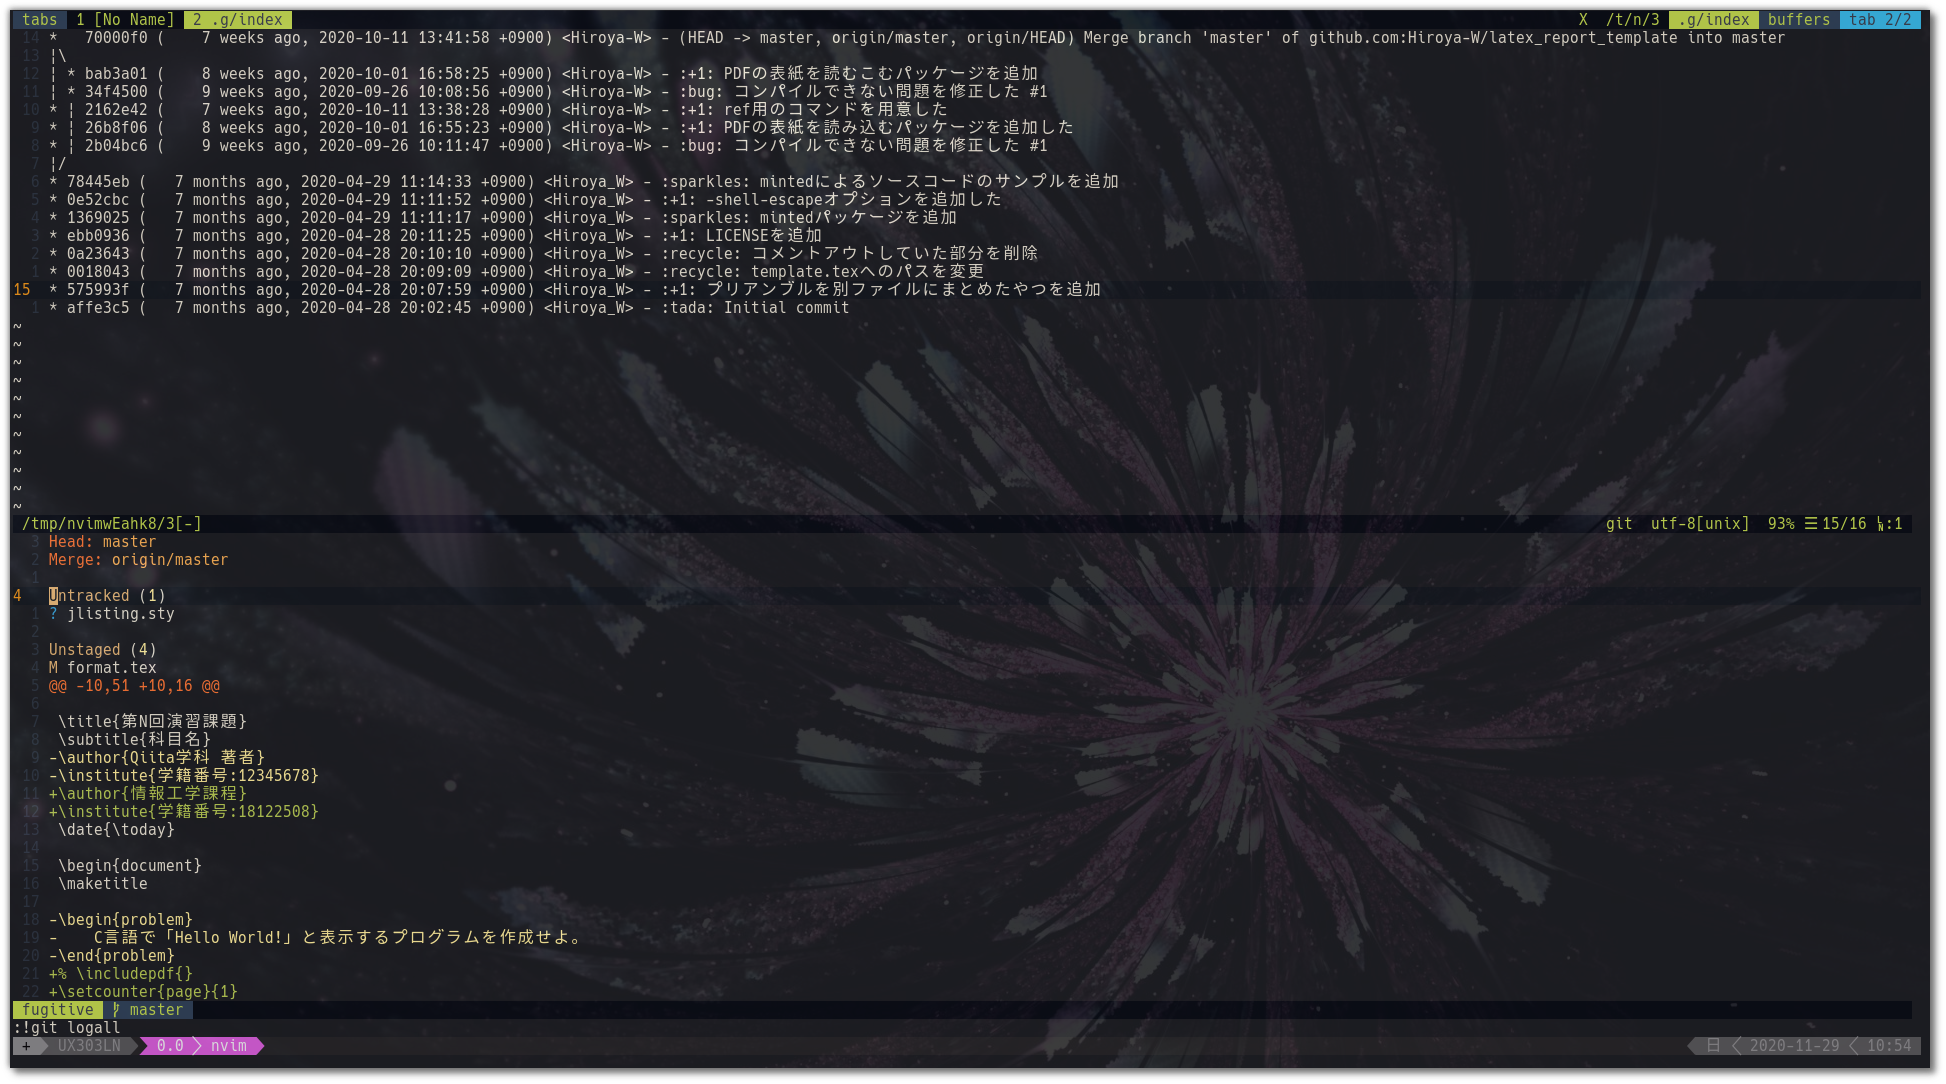Click tmux hostname UX303LN

click(x=89, y=1046)
